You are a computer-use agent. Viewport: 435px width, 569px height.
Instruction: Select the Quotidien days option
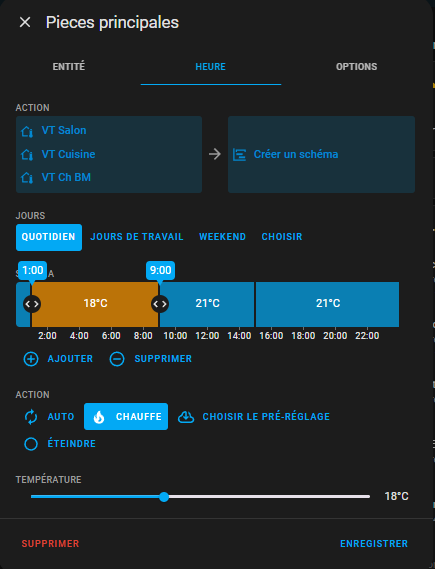click(x=49, y=237)
